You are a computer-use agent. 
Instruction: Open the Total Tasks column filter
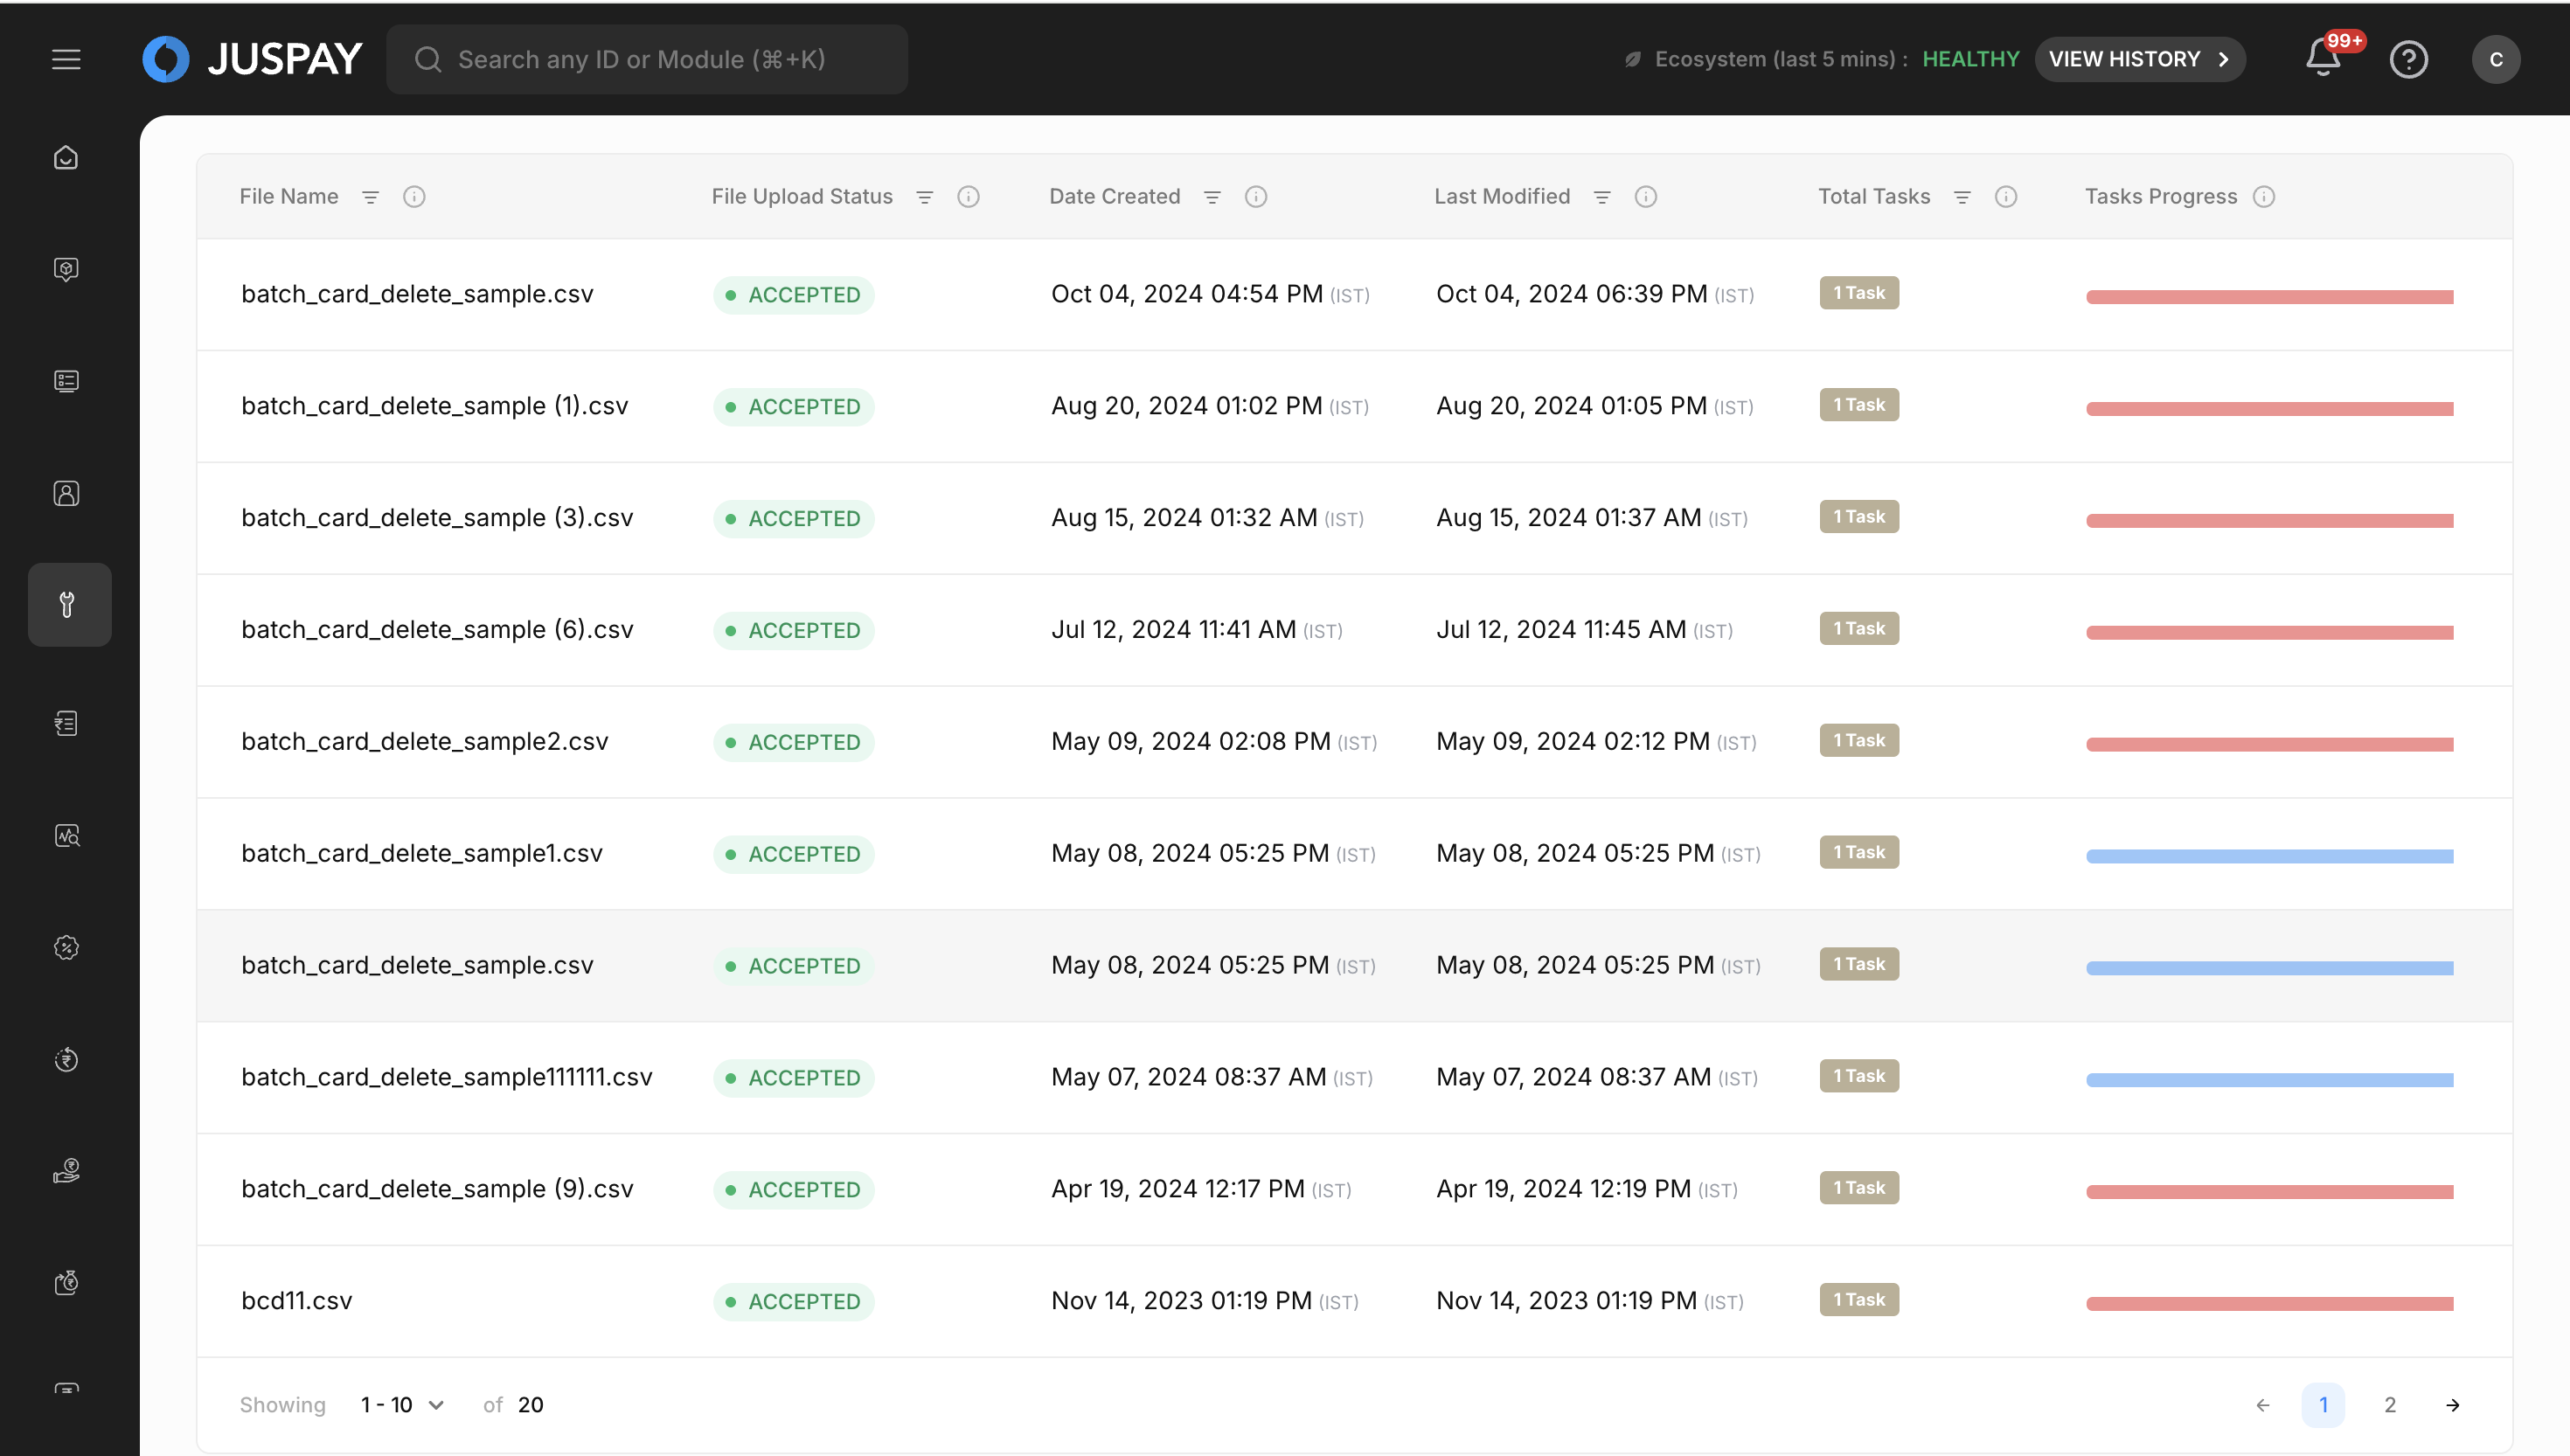1962,197
